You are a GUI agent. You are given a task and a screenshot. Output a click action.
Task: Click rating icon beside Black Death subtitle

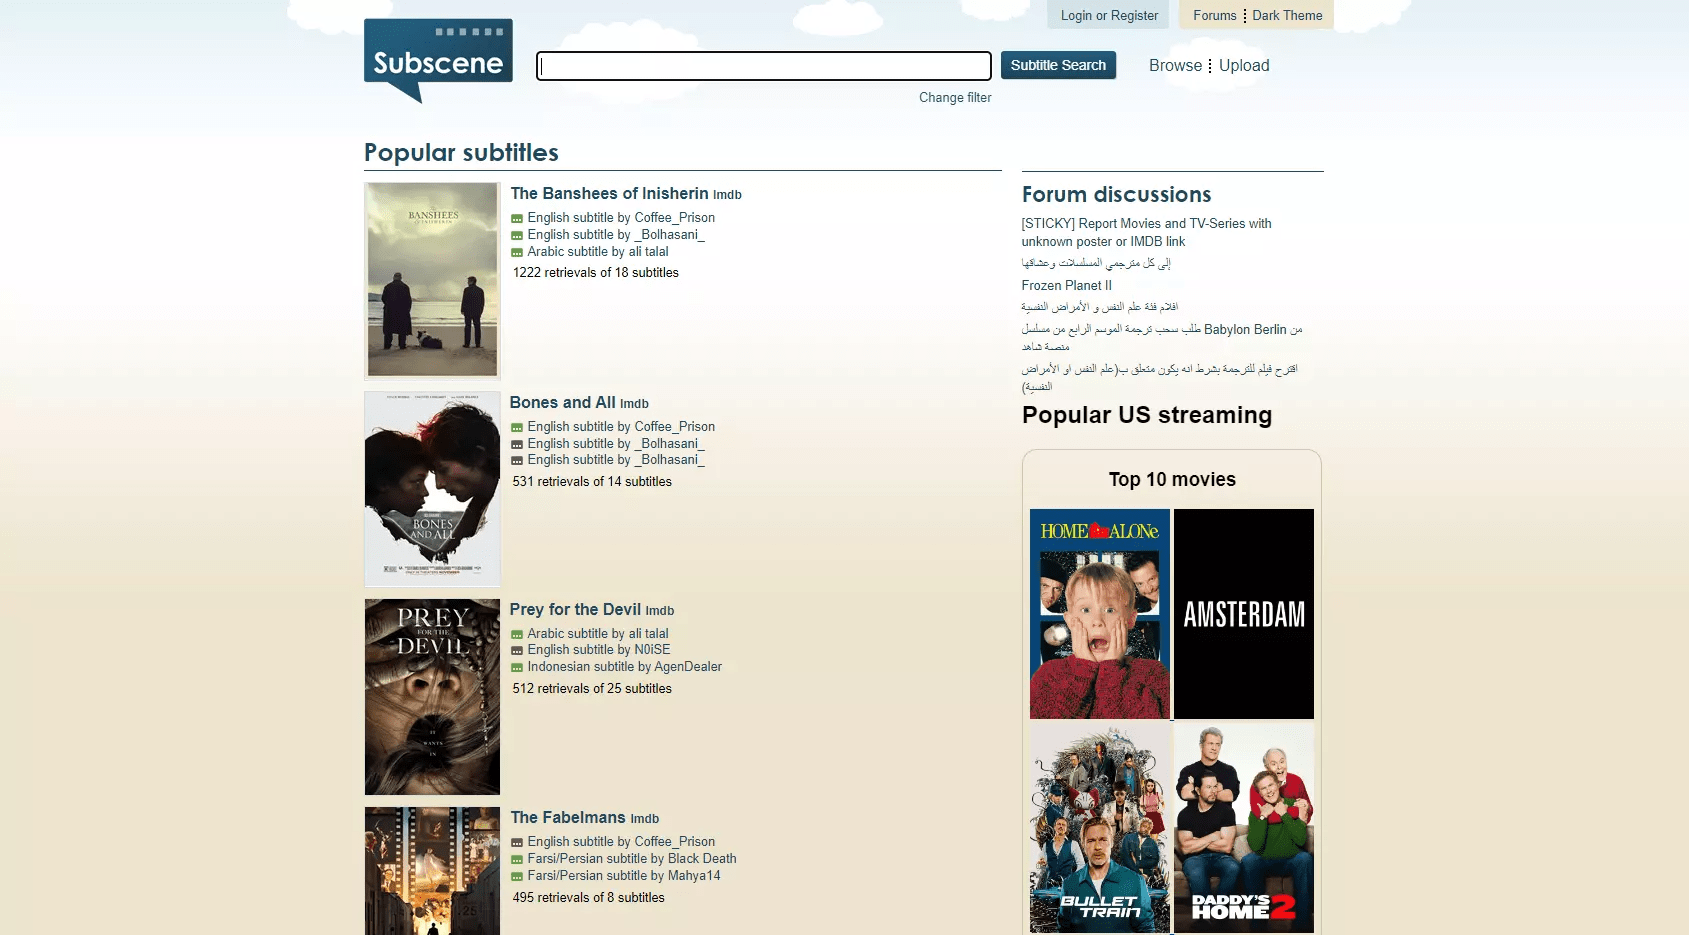click(517, 860)
